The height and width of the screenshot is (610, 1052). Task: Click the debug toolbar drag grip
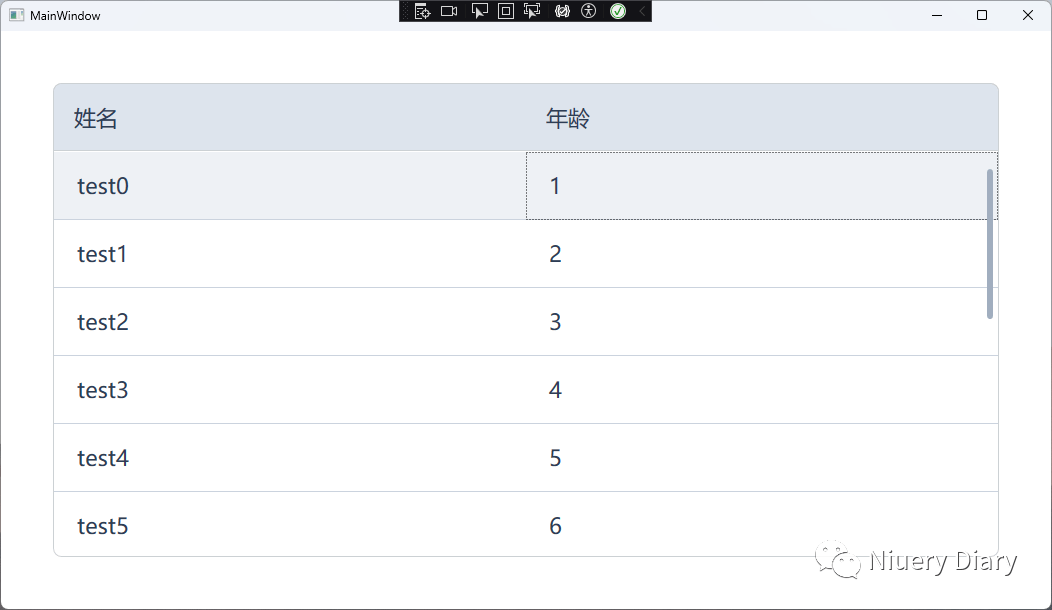(x=405, y=11)
